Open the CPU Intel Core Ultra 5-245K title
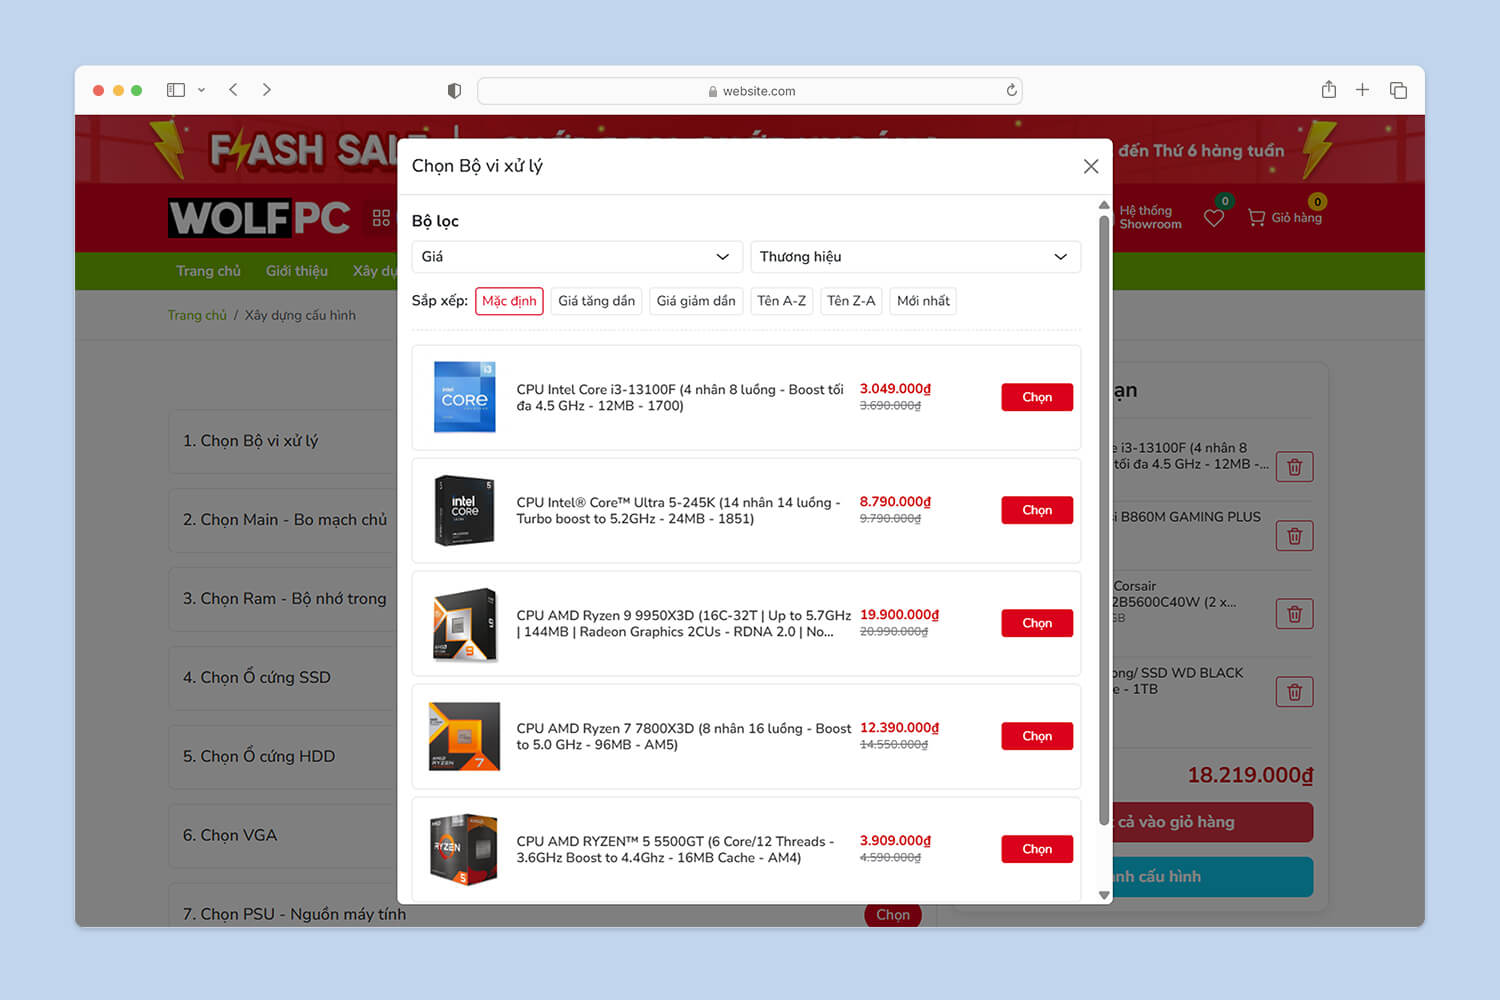The image size is (1500, 1000). pyautogui.click(x=678, y=510)
